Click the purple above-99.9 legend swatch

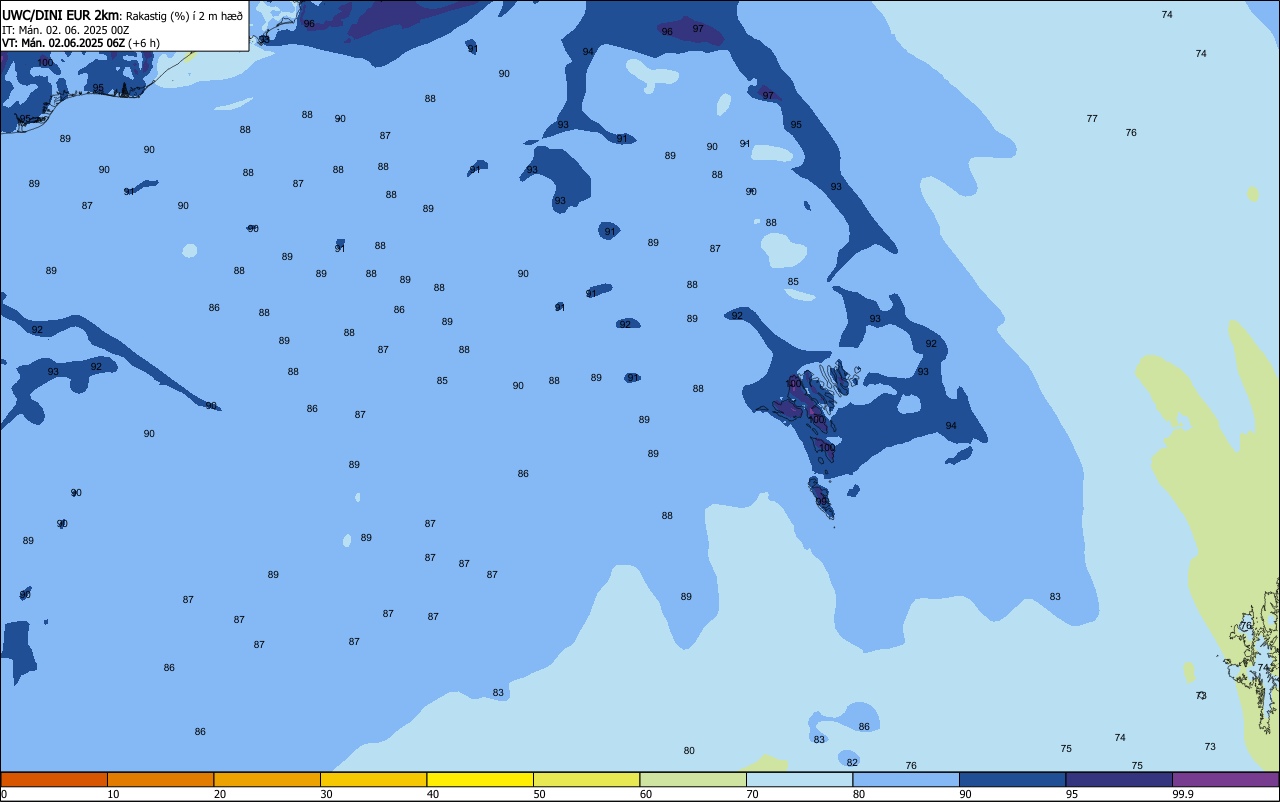pyautogui.click(x=1225, y=779)
